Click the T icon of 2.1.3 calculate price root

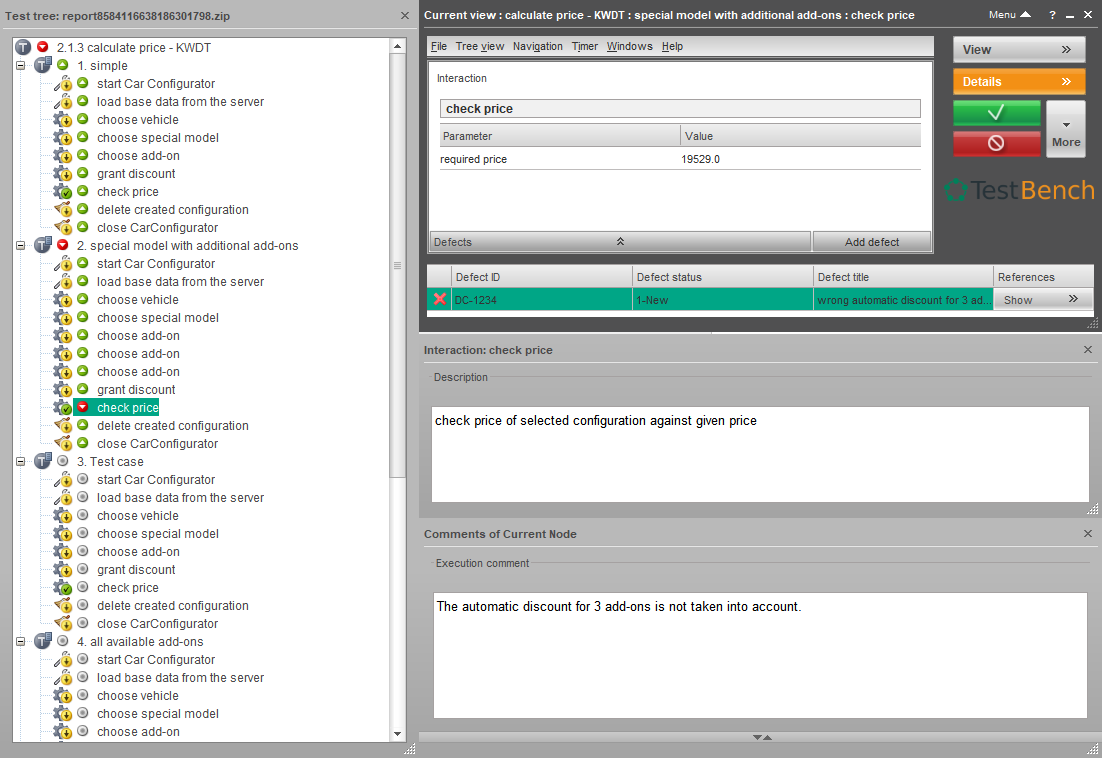coord(23,47)
